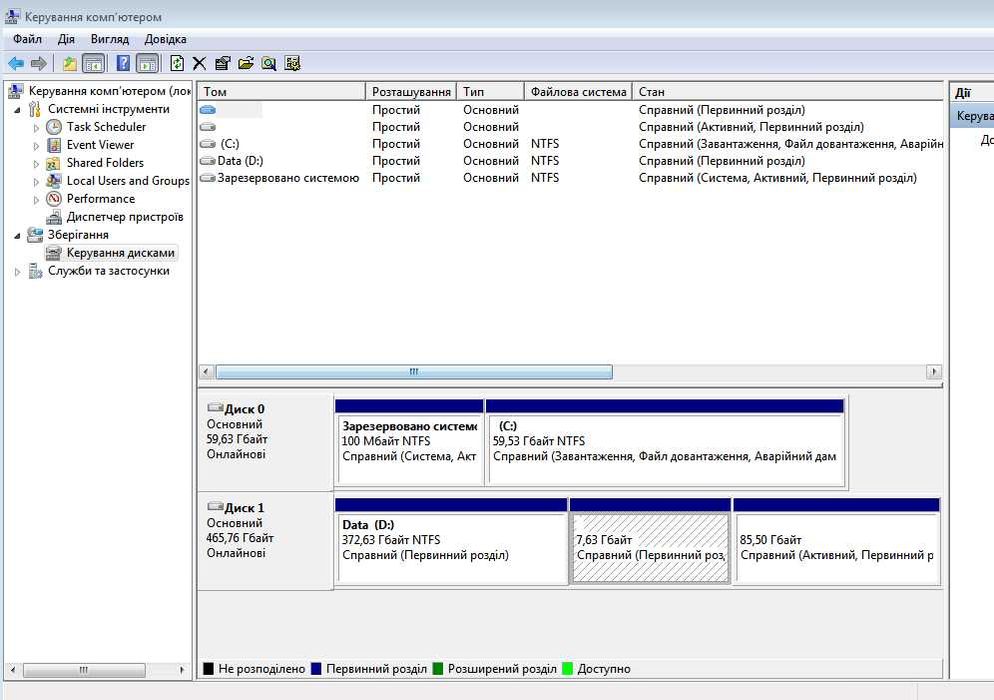Image resolution: width=994 pixels, height=700 pixels.
Task: Click the Forward arrow in the toolbar
Action: (x=39, y=63)
